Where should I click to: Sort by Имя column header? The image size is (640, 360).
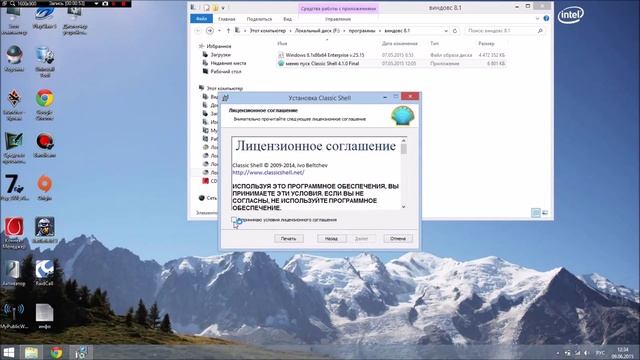(282, 43)
